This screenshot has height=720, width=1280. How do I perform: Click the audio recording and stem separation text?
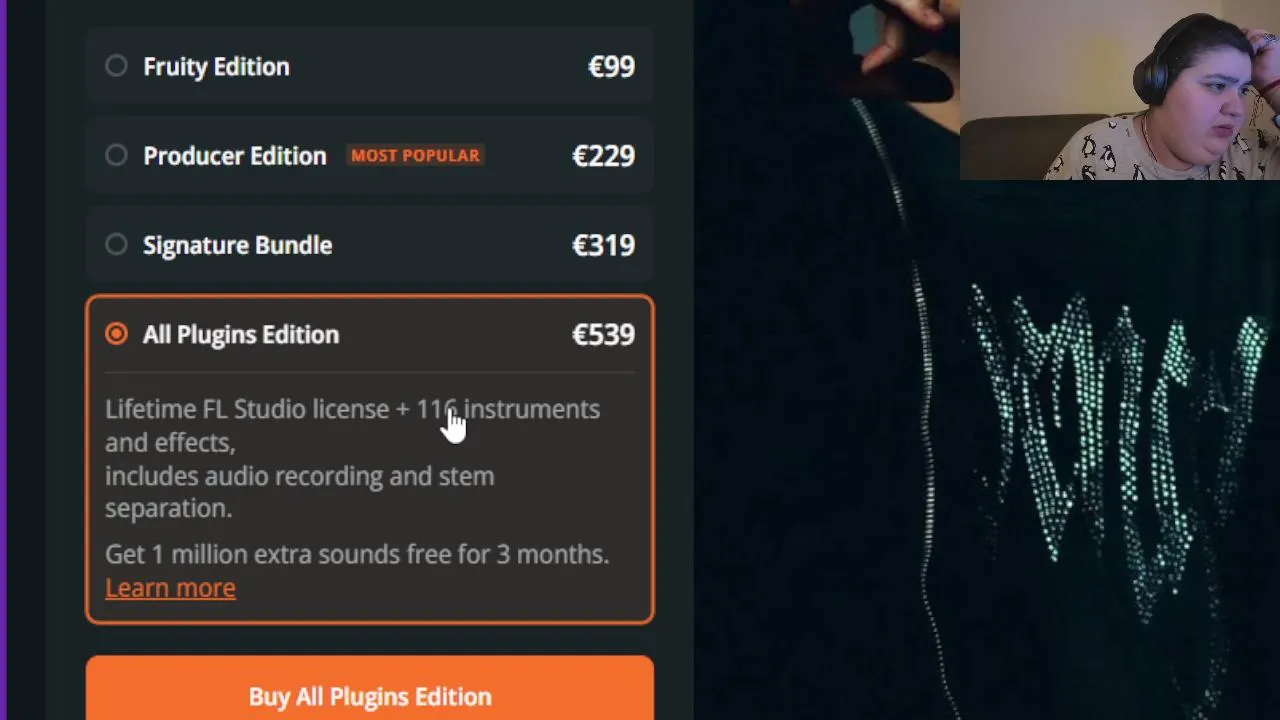pos(300,492)
